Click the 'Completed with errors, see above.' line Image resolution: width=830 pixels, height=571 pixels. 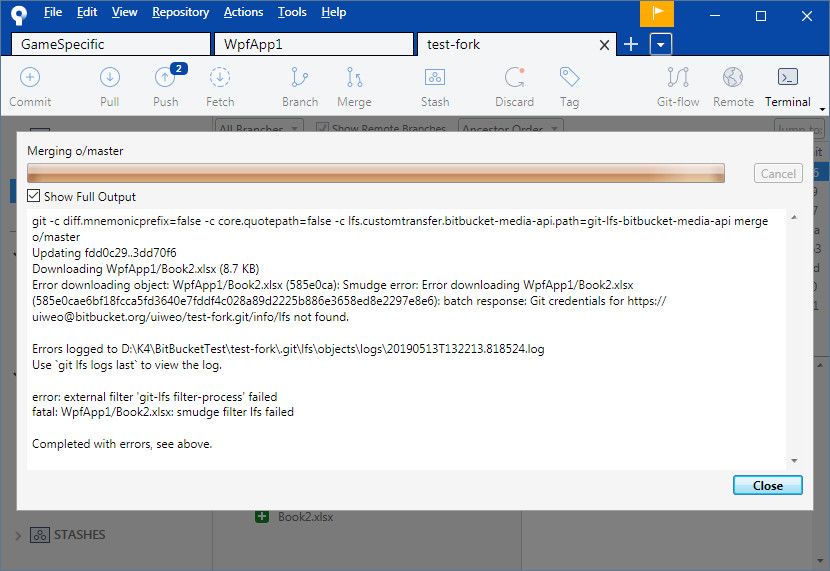[122, 444]
